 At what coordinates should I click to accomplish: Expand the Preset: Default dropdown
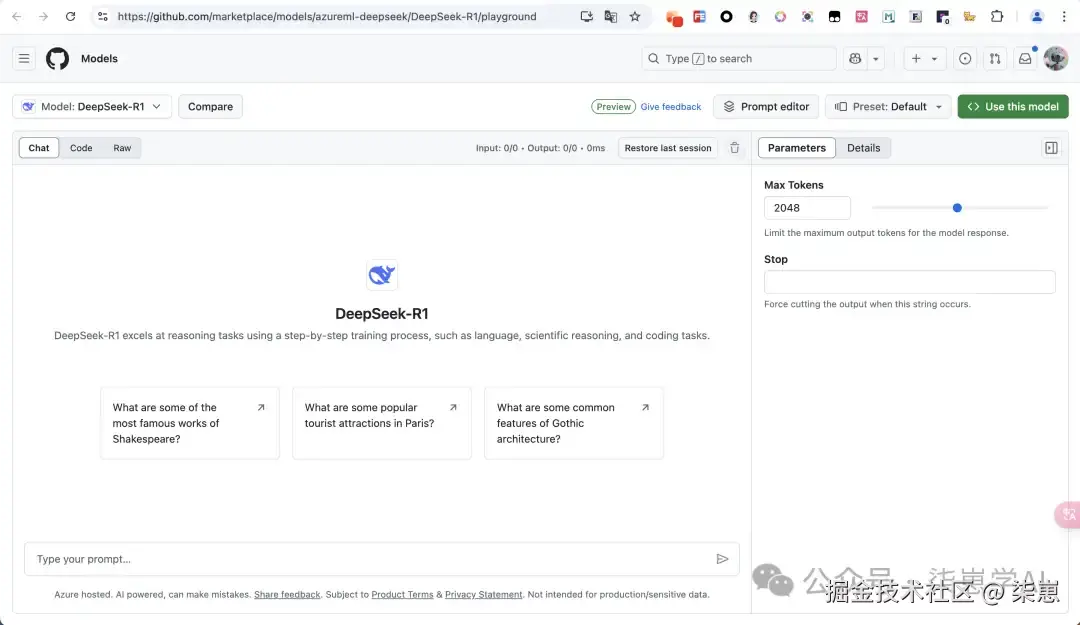[x=888, y=107]
